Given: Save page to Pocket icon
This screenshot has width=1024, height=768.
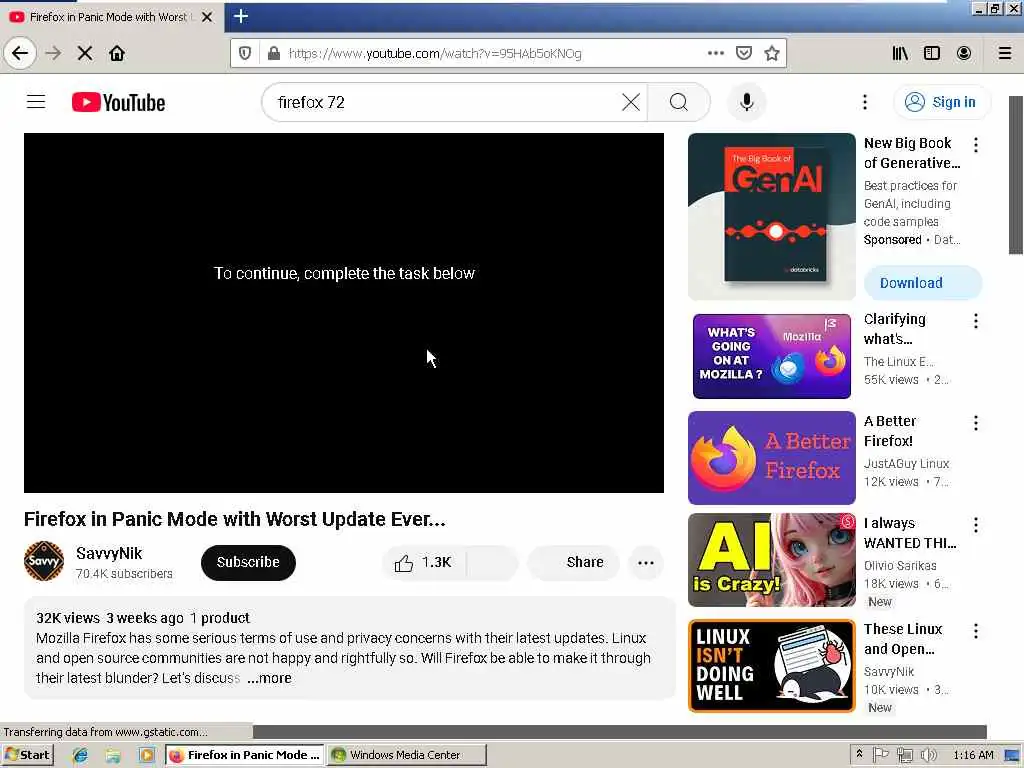Looking at the screenshot, I should pyautogui.click(x=744, y=53).
